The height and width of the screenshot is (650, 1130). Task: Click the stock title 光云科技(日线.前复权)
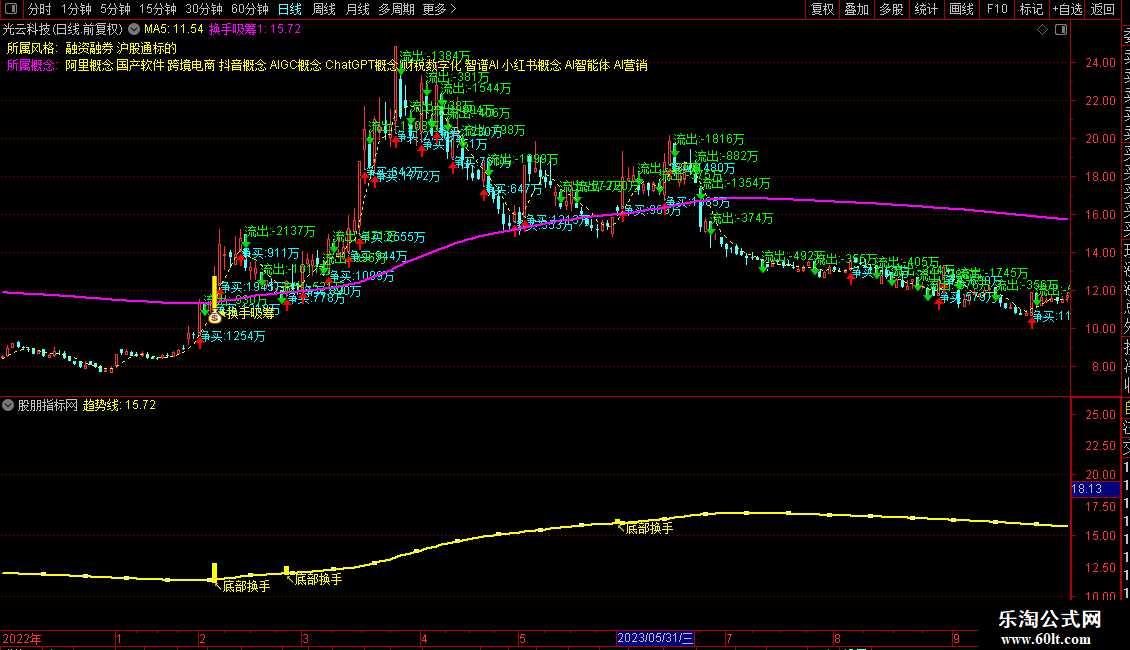pos(63,30)
